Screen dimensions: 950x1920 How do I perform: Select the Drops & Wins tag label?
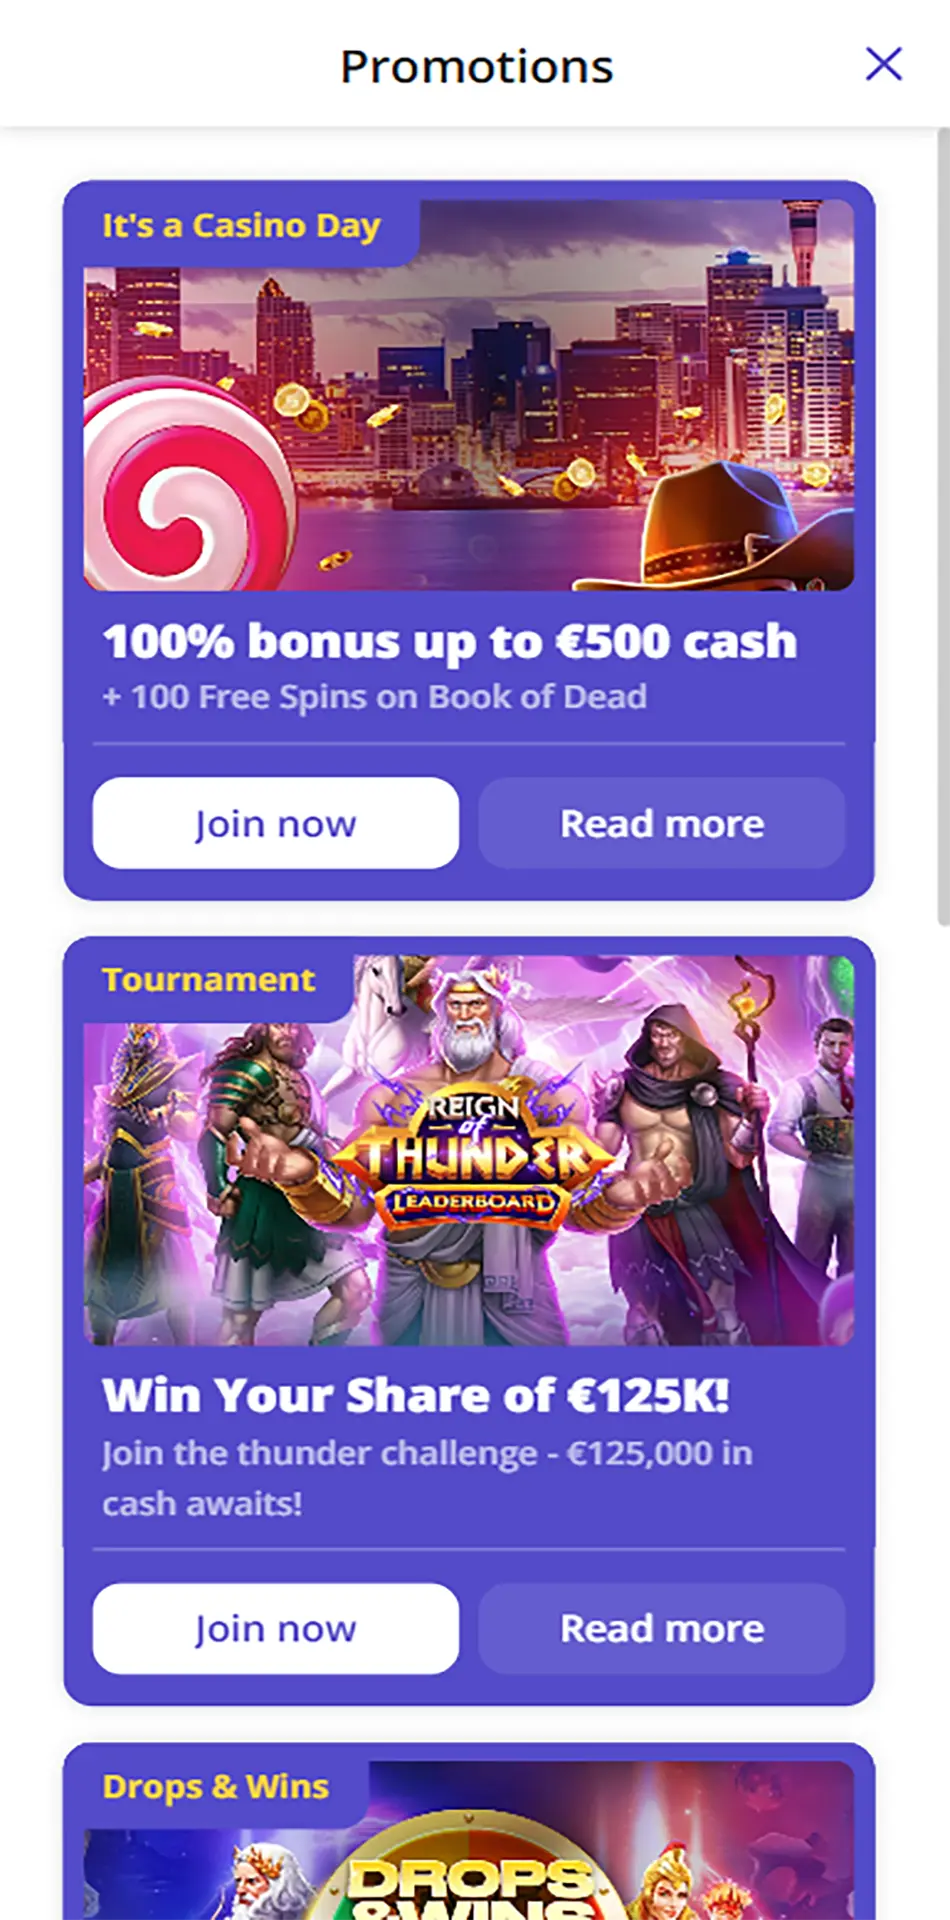tap(215, 1786)
